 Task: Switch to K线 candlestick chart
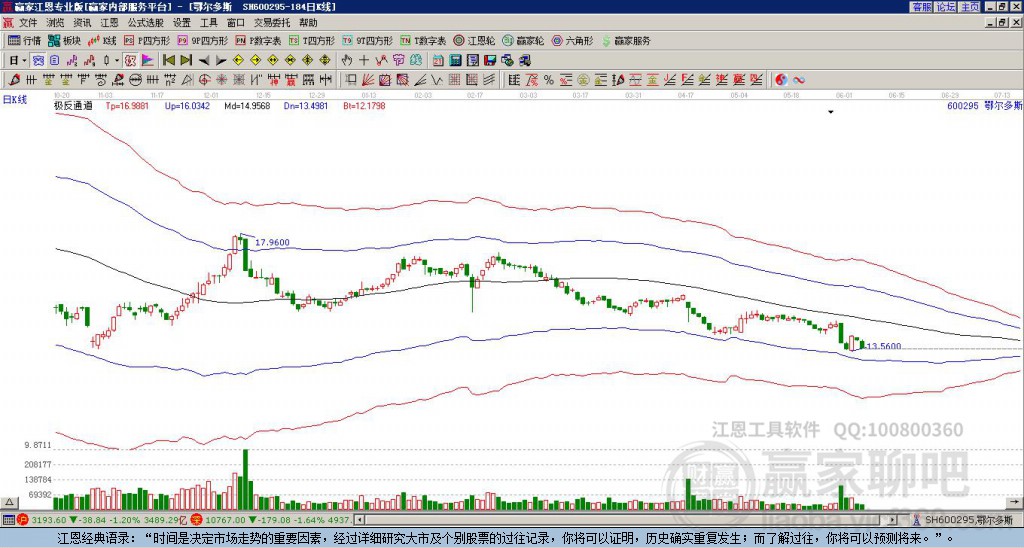[103, 41]
